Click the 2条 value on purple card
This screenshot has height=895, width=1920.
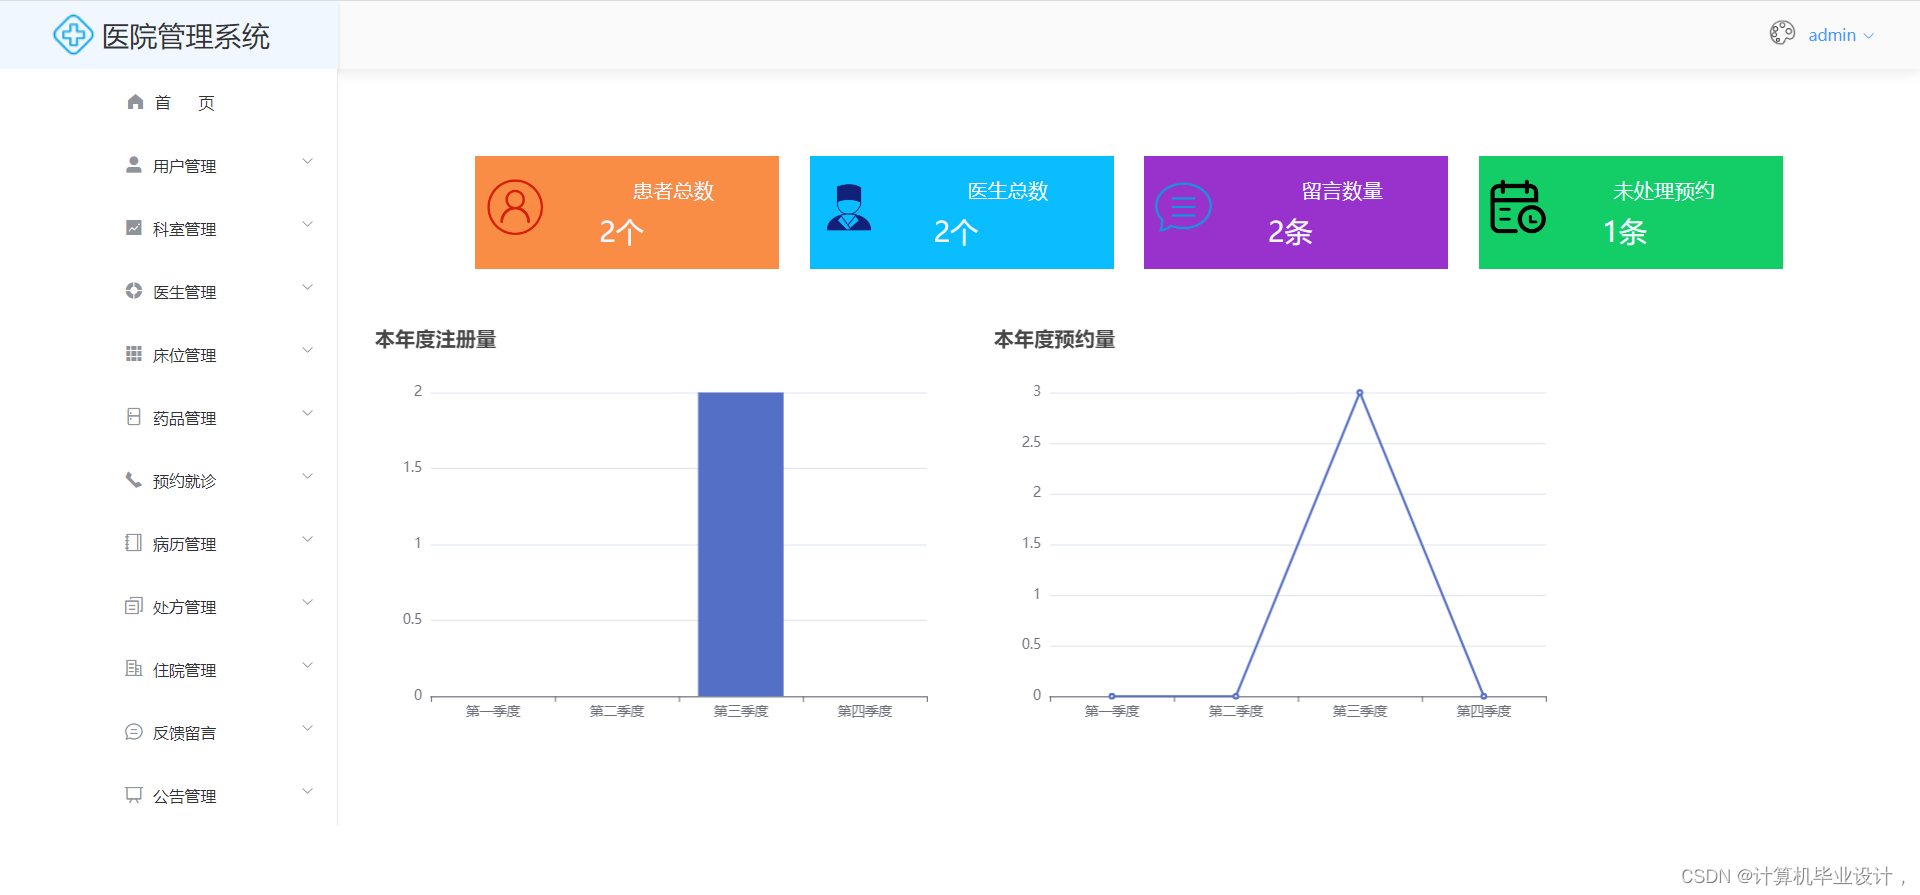pyautogui.click(x=1290, y=232)
